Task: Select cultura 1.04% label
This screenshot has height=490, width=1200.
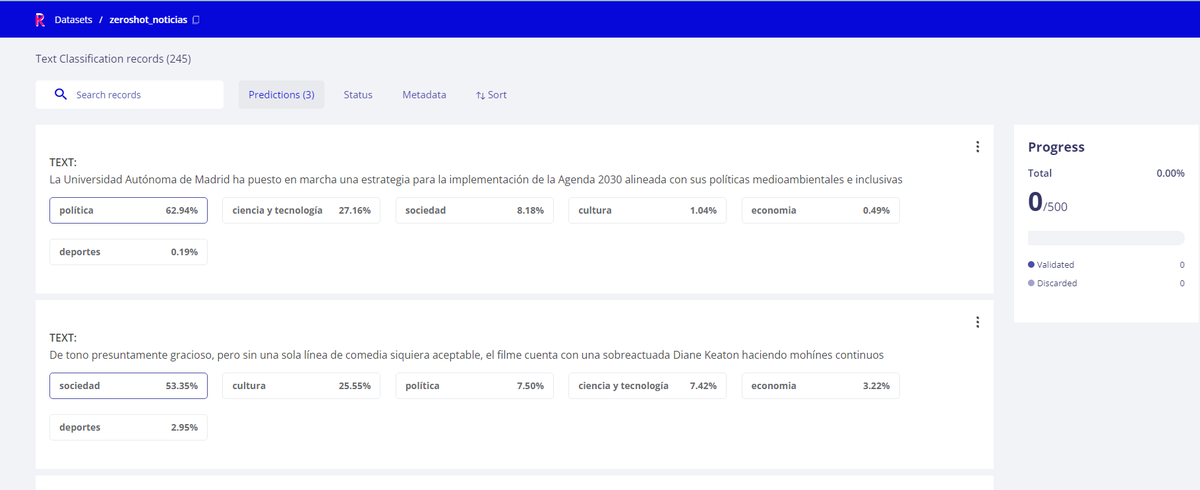Action: click(x=647, y=211)
